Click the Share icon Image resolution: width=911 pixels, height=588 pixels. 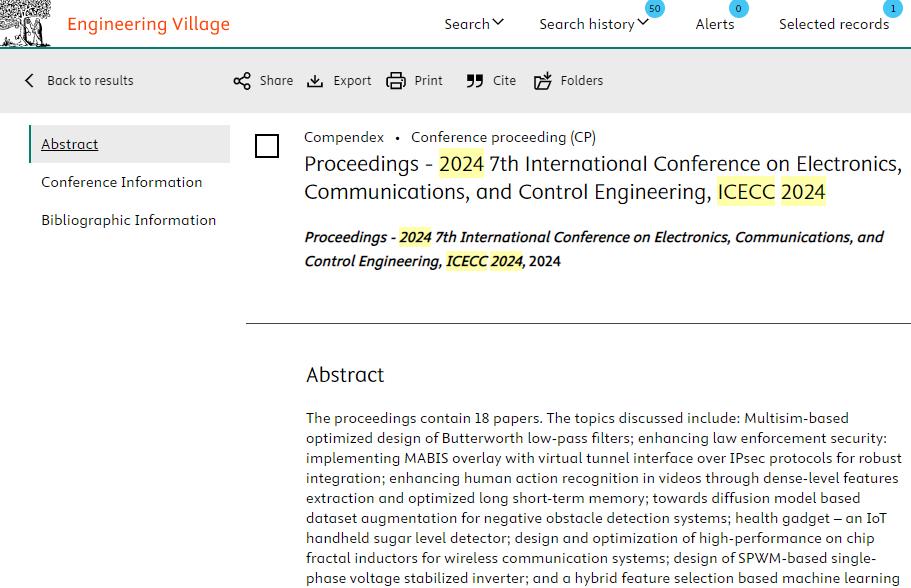tap(242, 81)
